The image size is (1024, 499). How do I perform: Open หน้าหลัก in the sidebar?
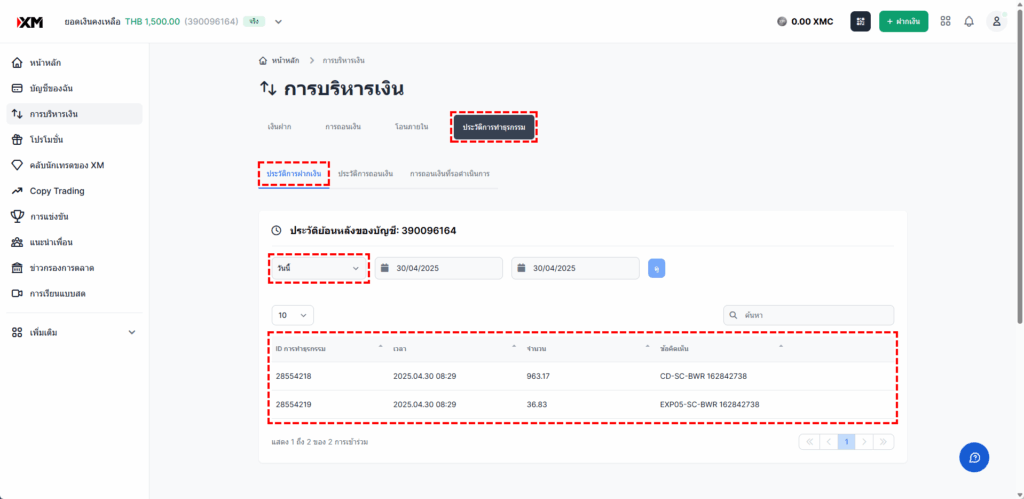pyautogui.click(x=74, y=63)
